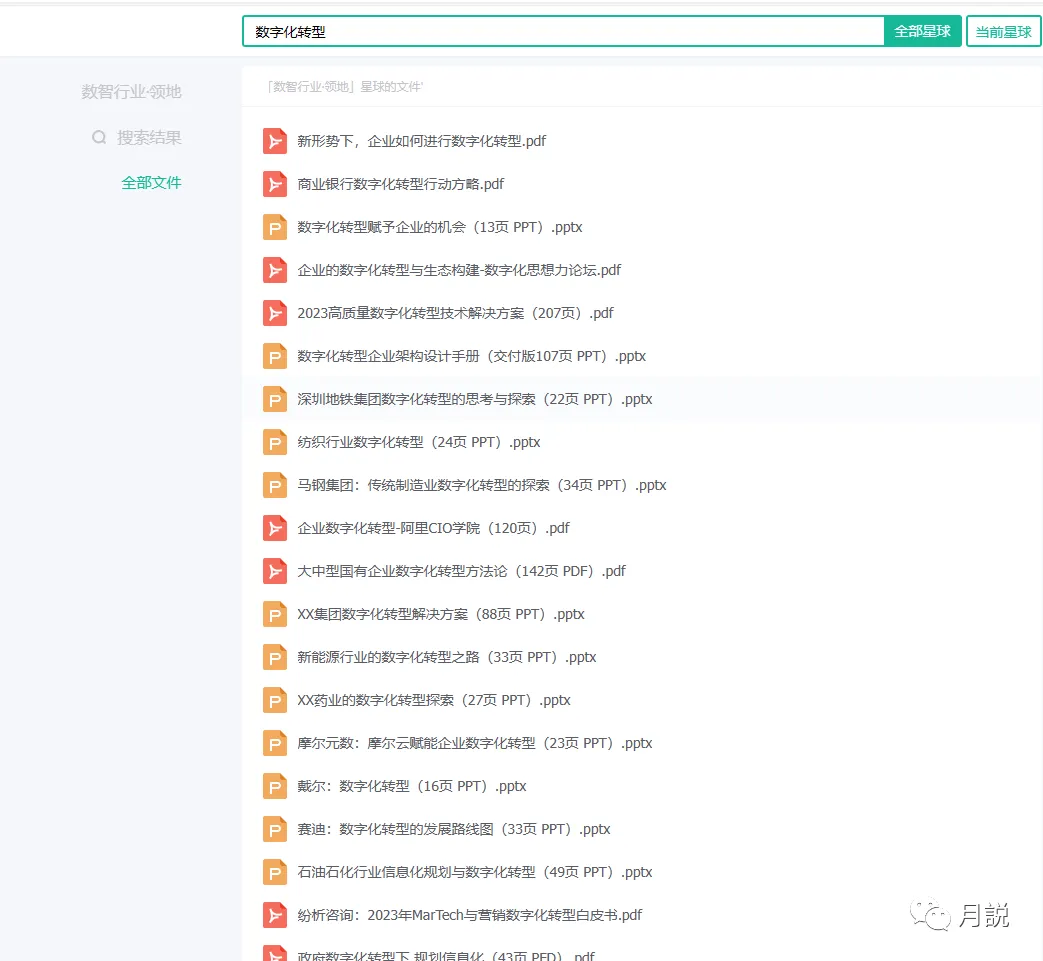Open the 数智行业·领地 planet heading
The width and height of the screenshot is (1043, 961).
point(132,92)
